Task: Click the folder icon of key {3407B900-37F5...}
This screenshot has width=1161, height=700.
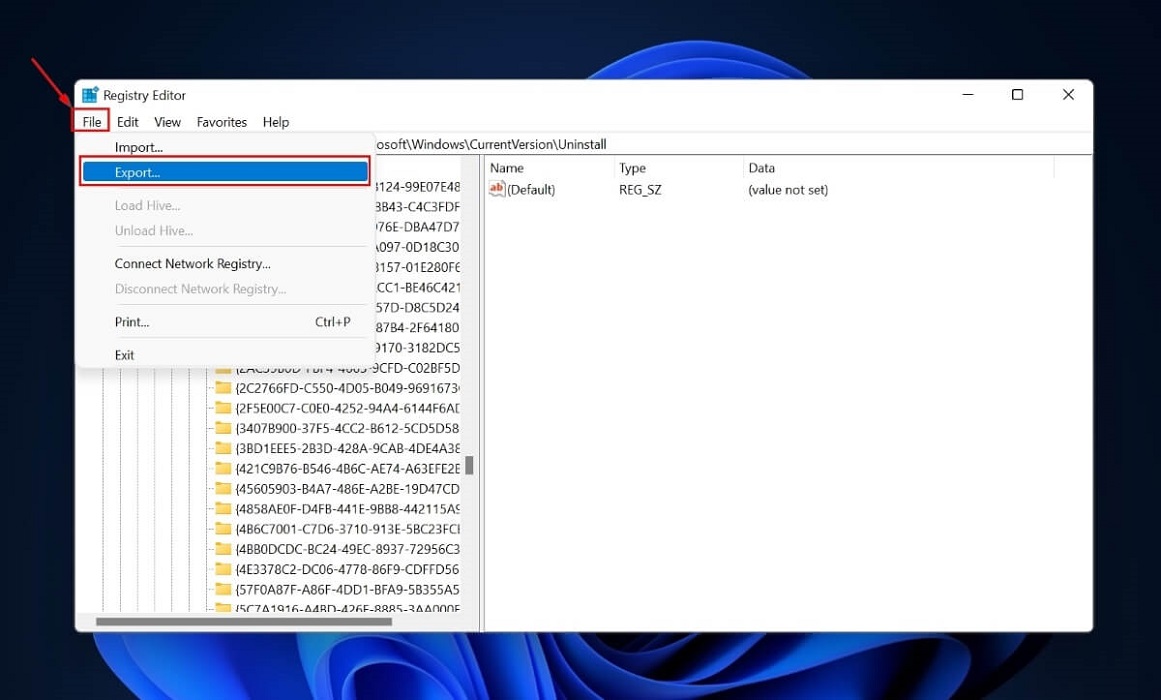Action: pyautogui.click(x=222, y=427)
